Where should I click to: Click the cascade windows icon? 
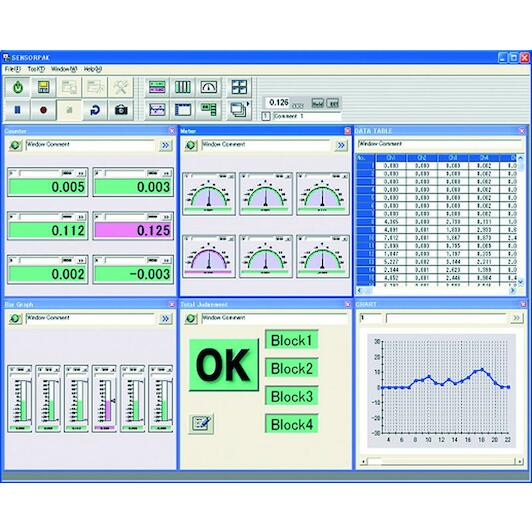(x=239, y=110)
